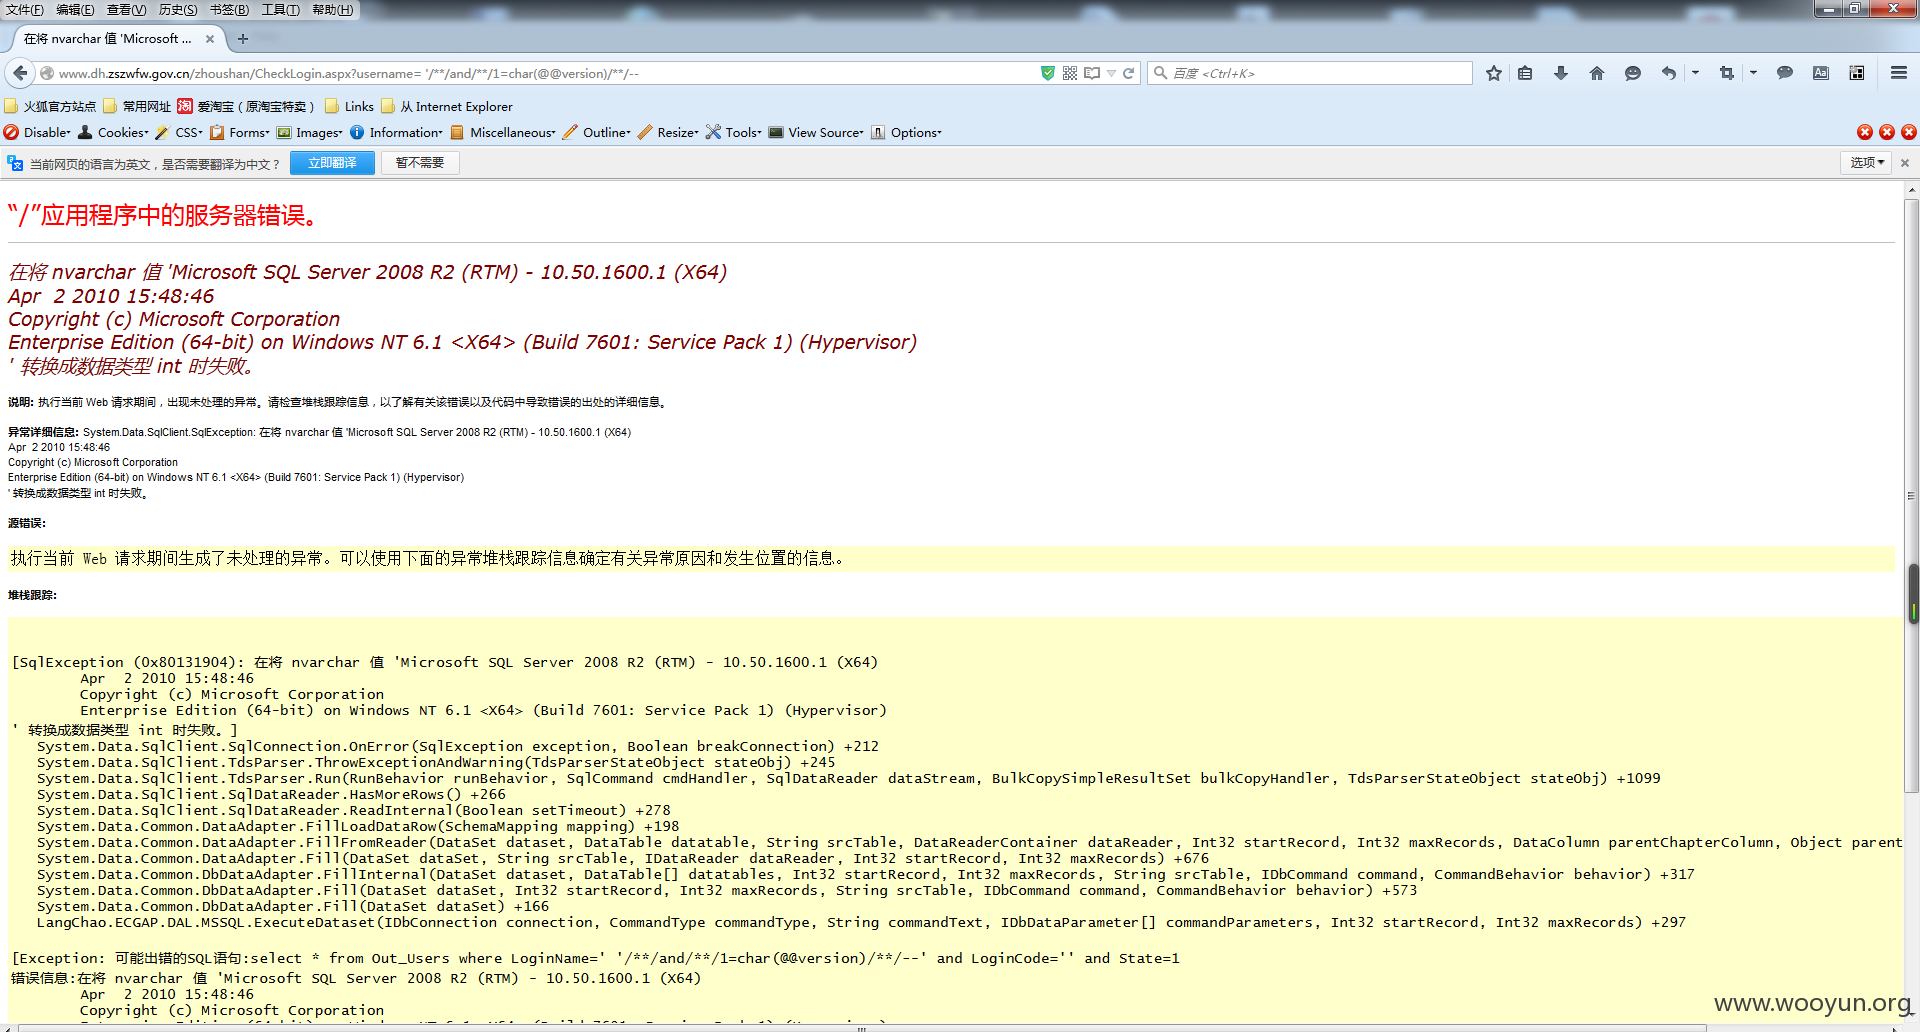1920x1032 pixels.
Task: Open the 编辑(E) menu
Action: [75, 10]
